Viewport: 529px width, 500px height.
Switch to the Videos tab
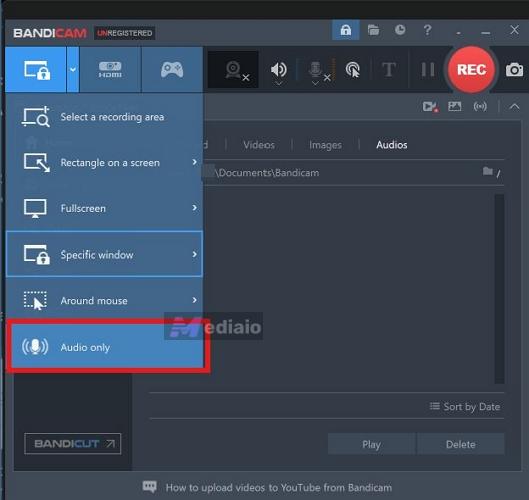tap(259, 145)
